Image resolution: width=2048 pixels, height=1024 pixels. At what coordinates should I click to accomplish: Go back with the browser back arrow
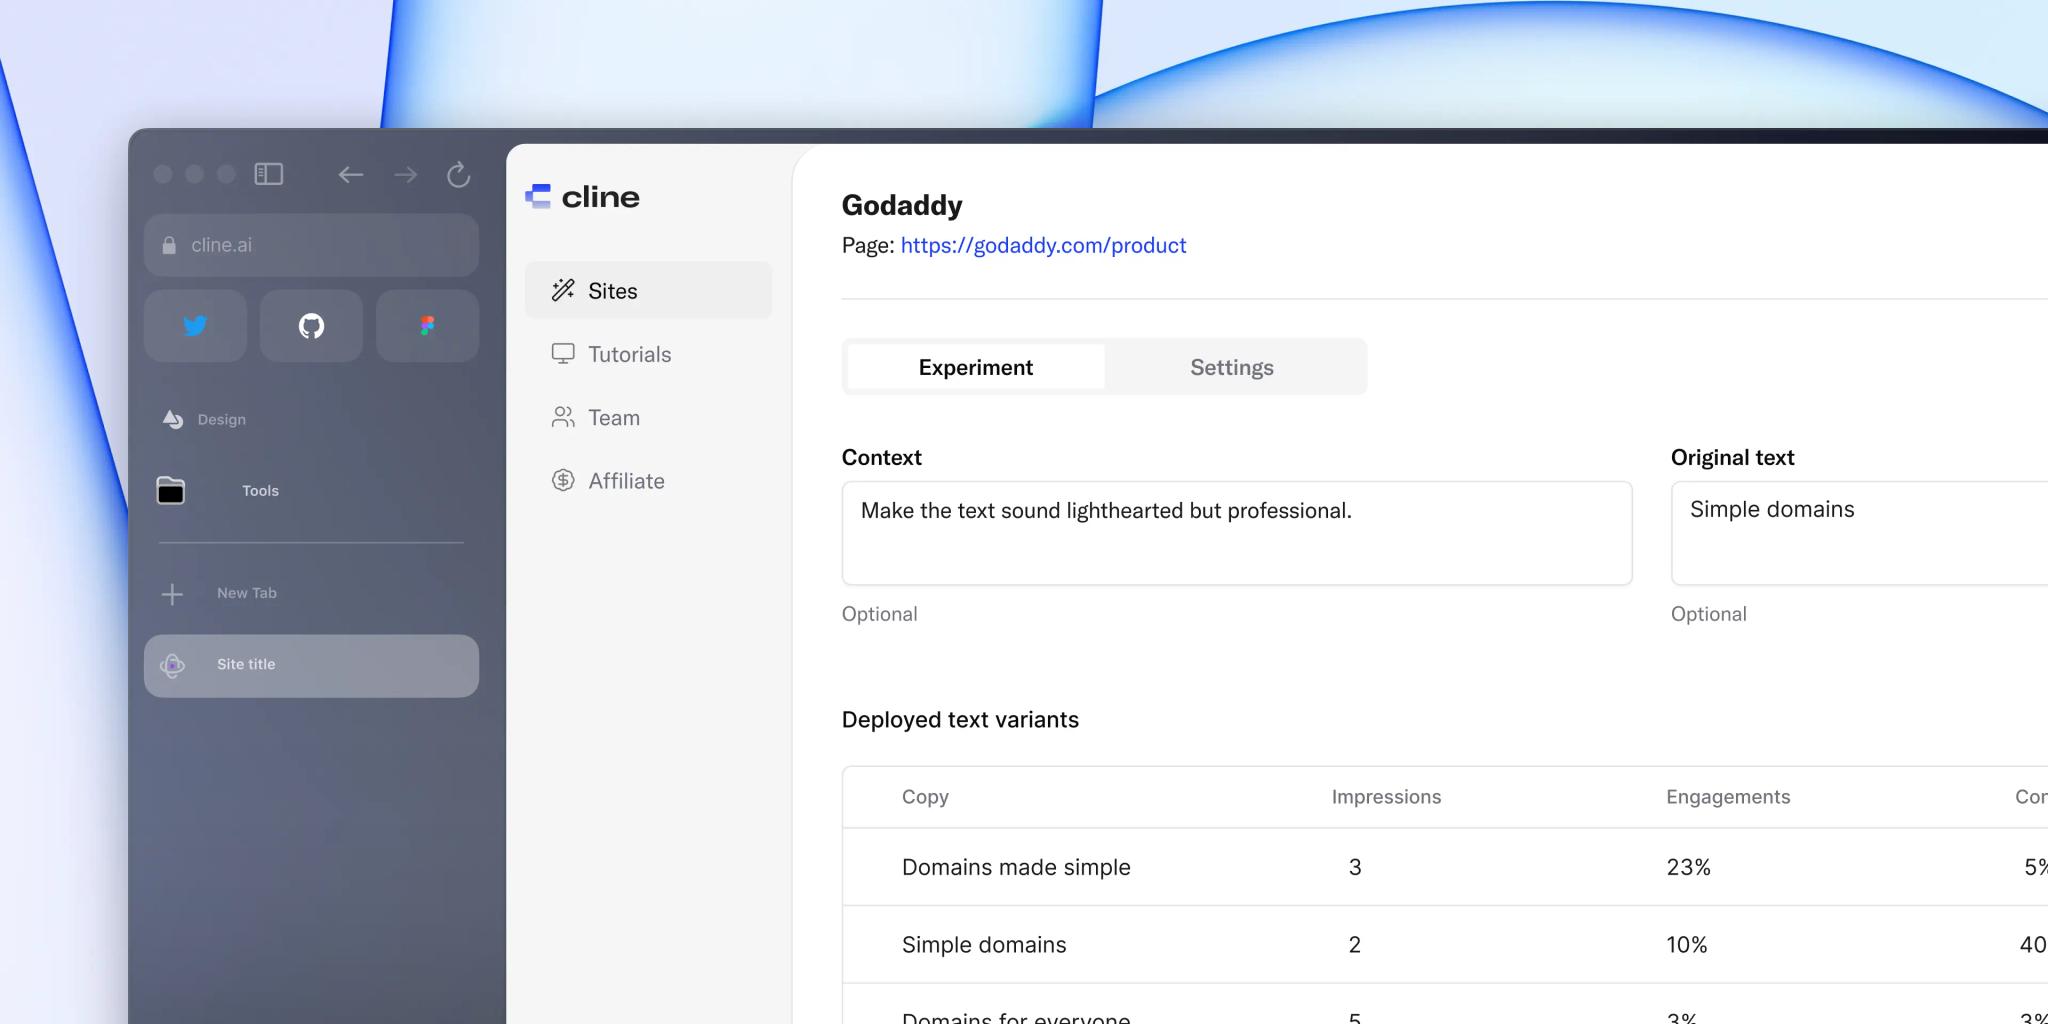click(x=350, y=175)
